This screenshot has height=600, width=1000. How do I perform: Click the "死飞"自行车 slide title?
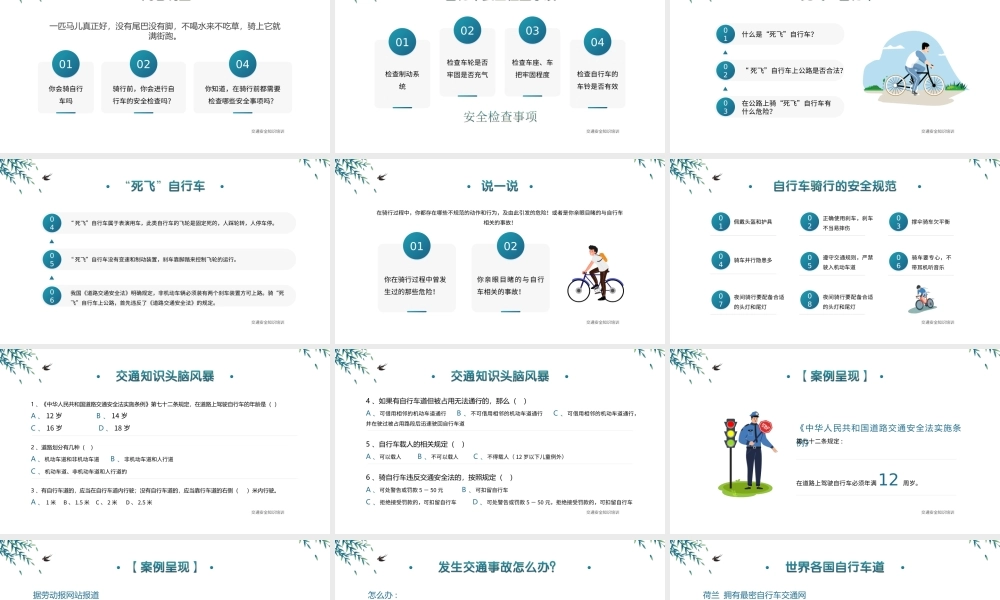tap(165, 186)
